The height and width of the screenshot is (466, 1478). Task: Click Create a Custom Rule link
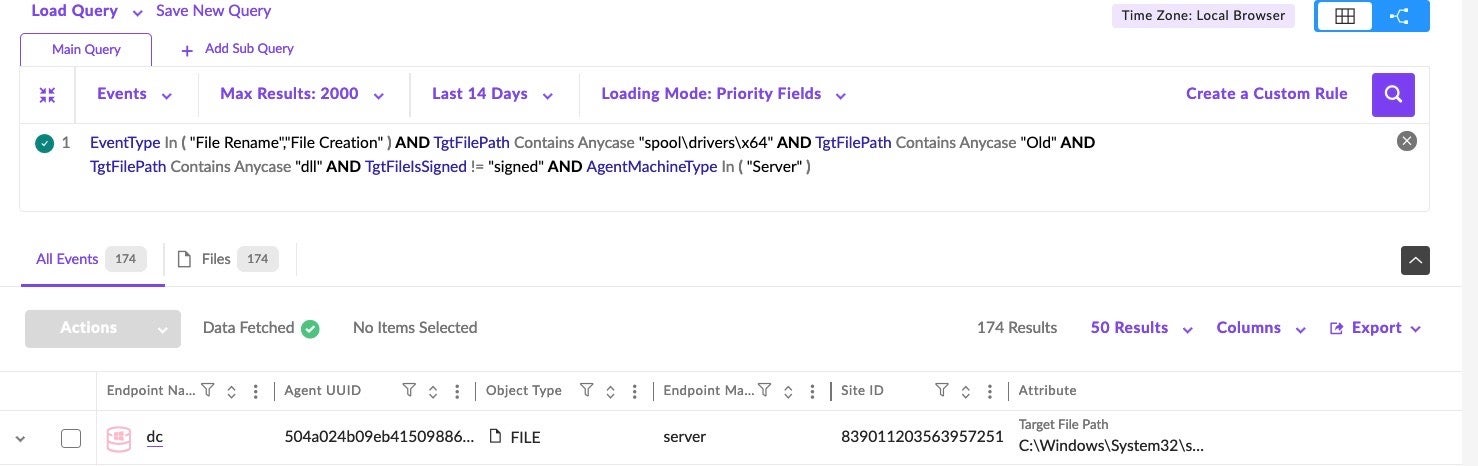(1266, 94)
